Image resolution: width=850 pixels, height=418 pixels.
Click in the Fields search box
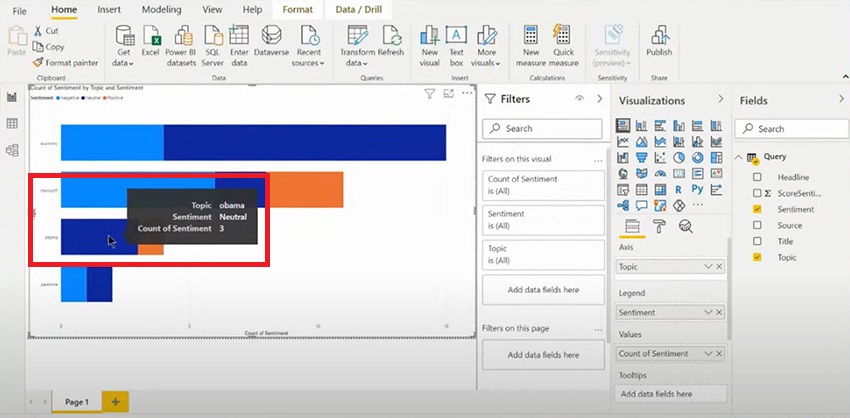791,128
